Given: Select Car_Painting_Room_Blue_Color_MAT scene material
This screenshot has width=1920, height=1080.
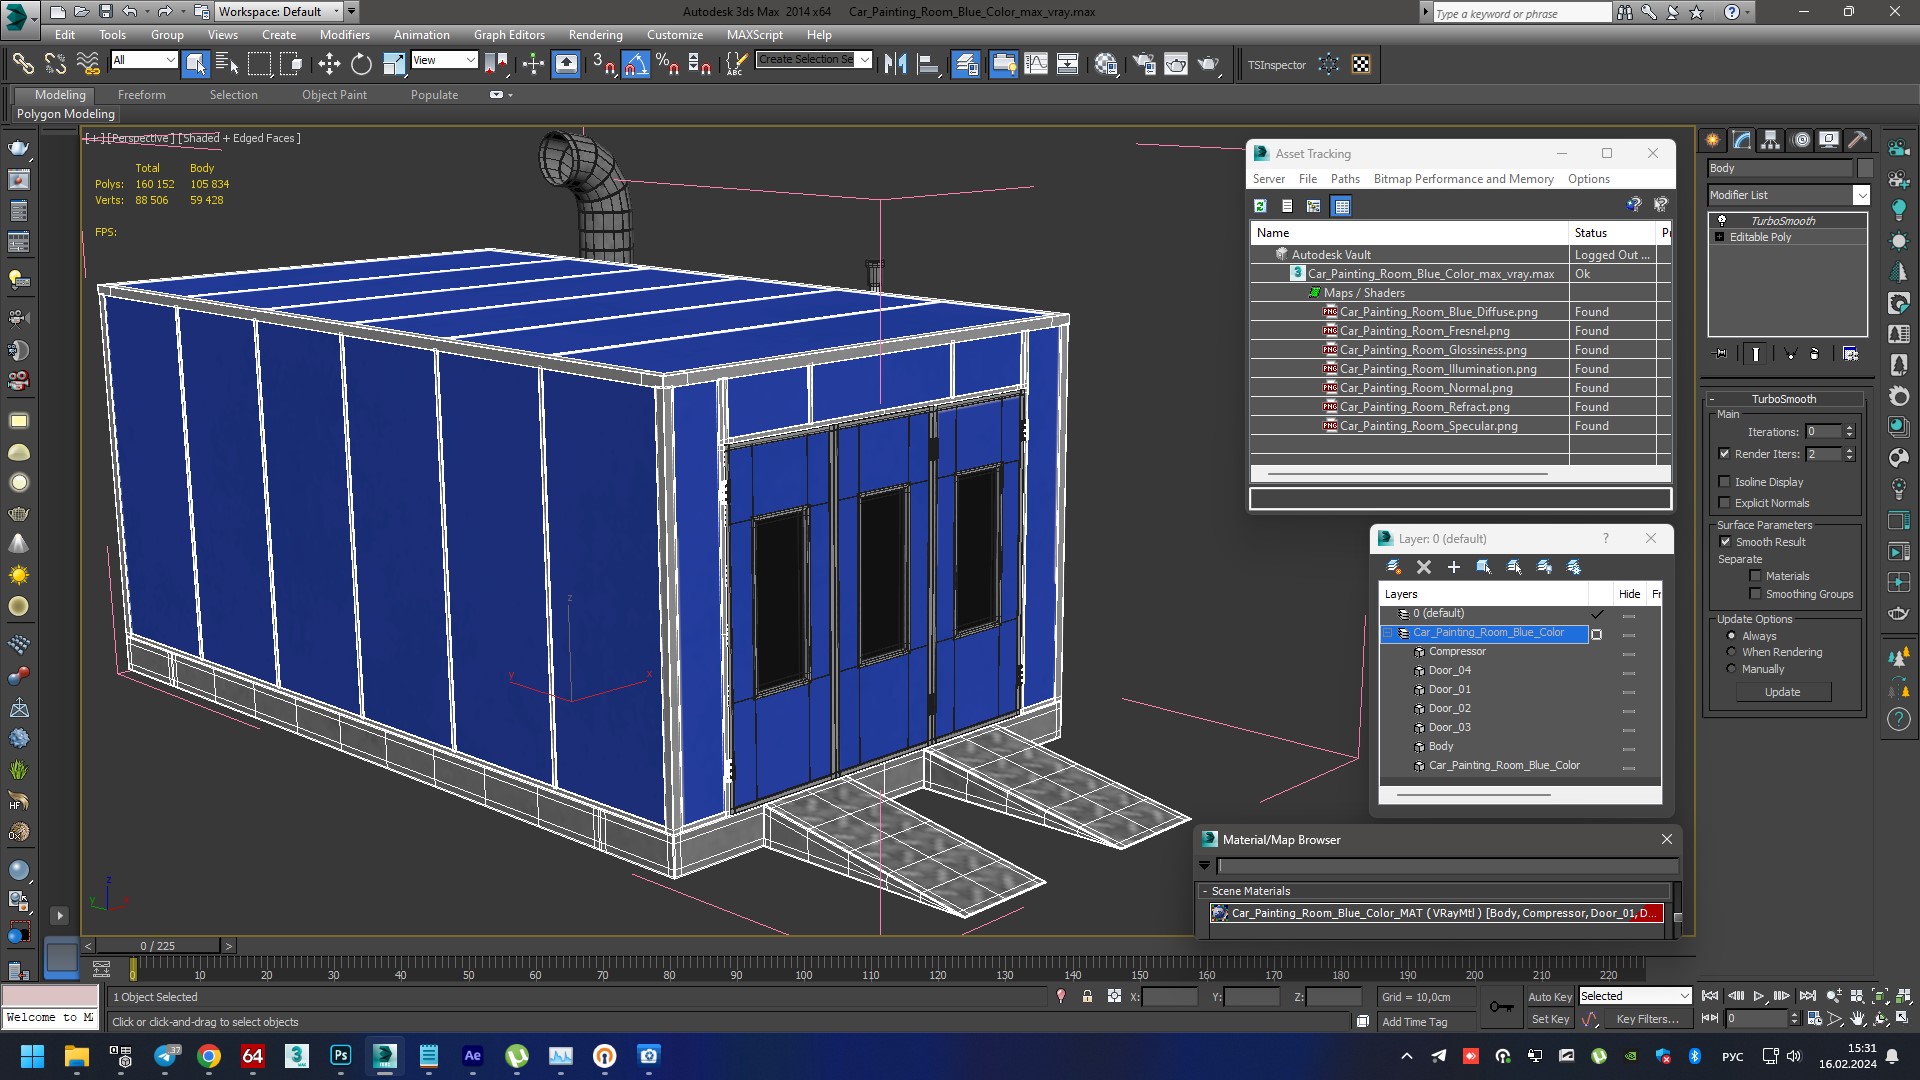Looking at the screenshot, I should 1437,913.
